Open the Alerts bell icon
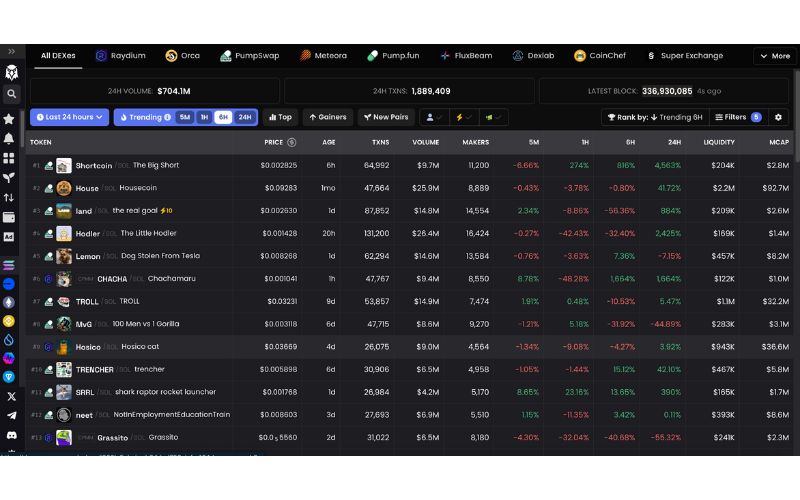 (9, 138)
